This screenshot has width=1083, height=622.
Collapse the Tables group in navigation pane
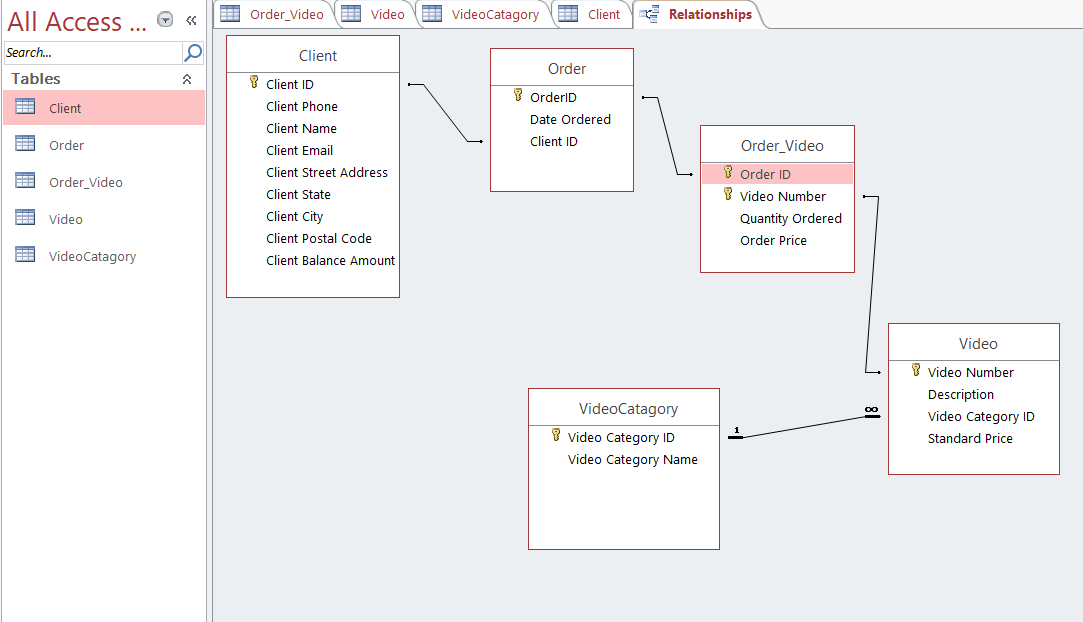pos(186,79)
